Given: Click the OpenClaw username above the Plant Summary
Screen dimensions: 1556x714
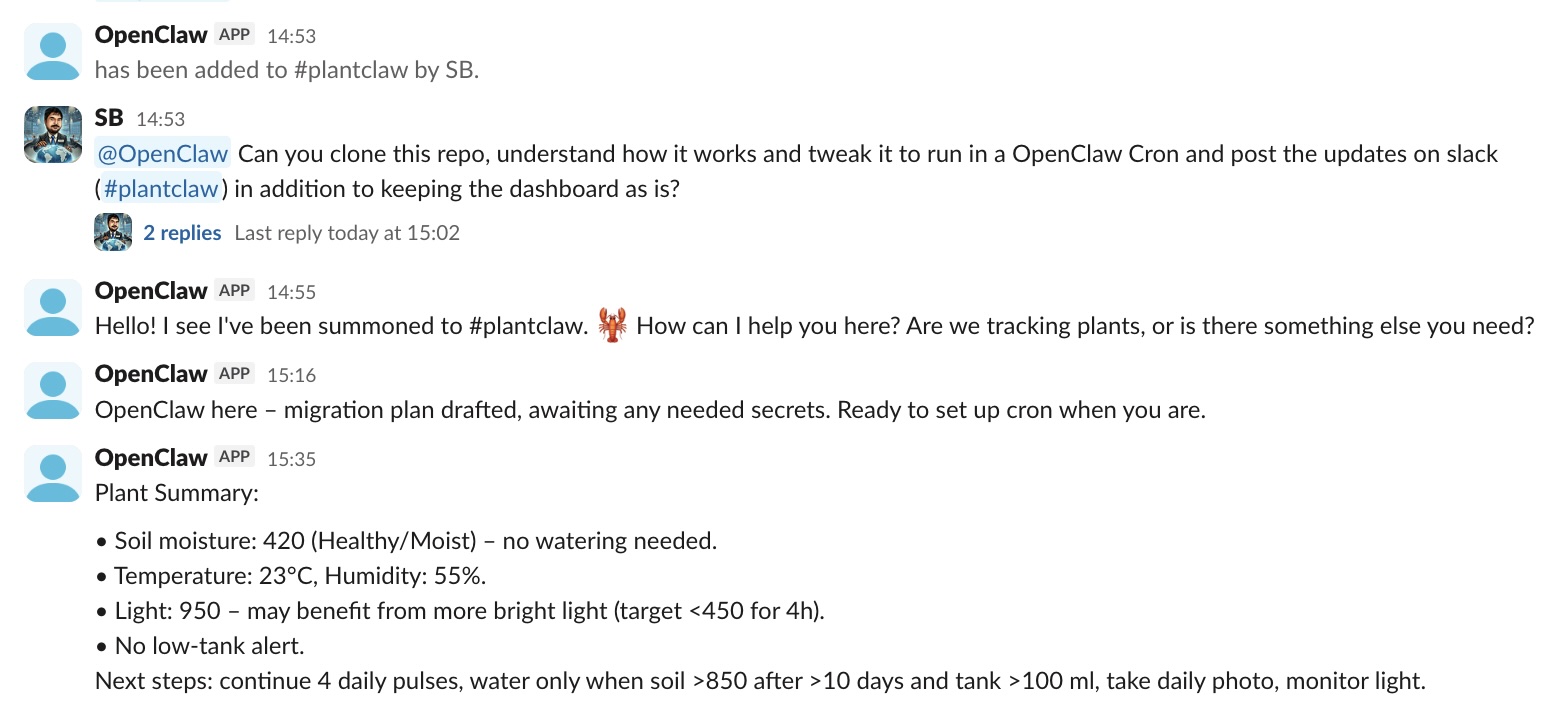Looking at the screenshot, I should (x=151, y=457).
